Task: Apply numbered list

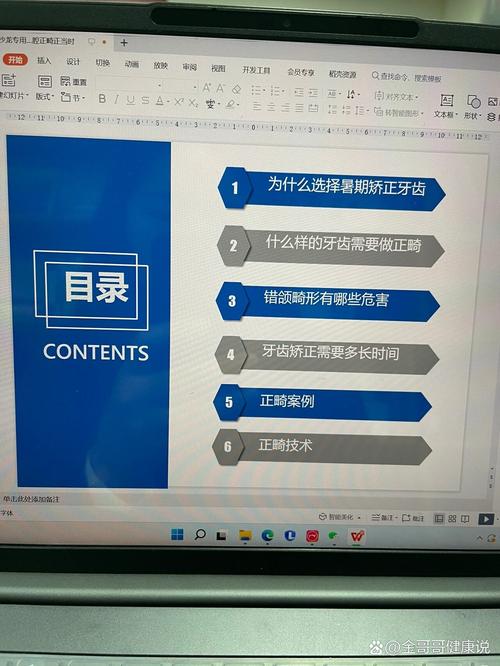Action: click(276, 91)
